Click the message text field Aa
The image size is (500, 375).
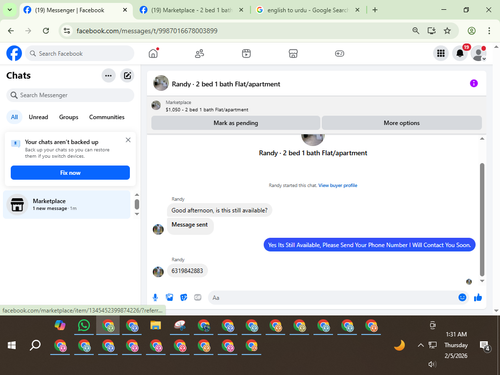pos(333,298)
